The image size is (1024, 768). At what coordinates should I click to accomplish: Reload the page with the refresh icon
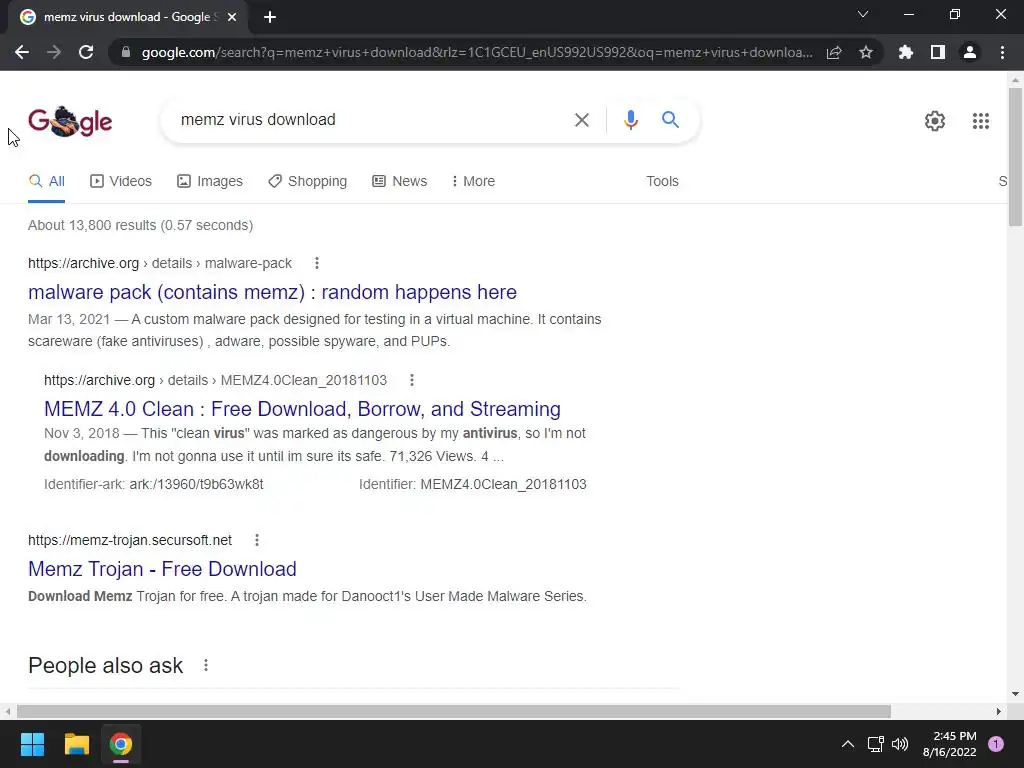[86, 52]
